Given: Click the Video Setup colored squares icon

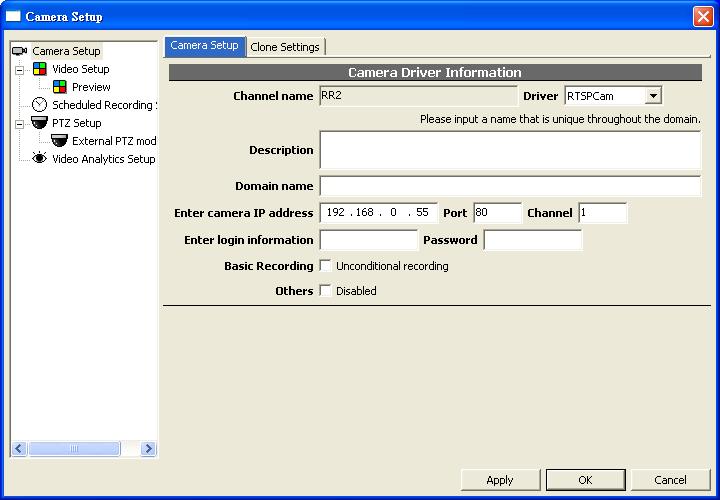Looking at the screenshot, I should pos(40,69).
